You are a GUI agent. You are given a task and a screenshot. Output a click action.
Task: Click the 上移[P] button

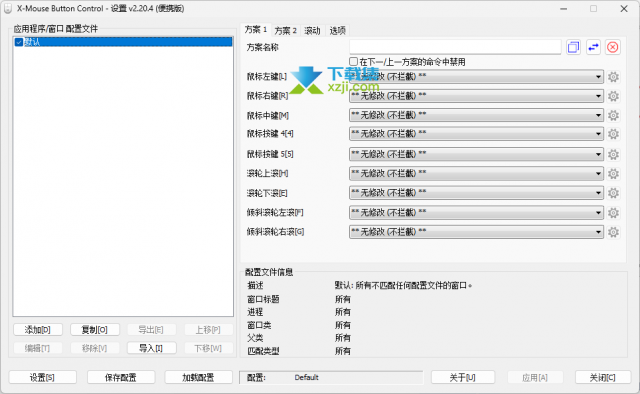click(208, 330)
